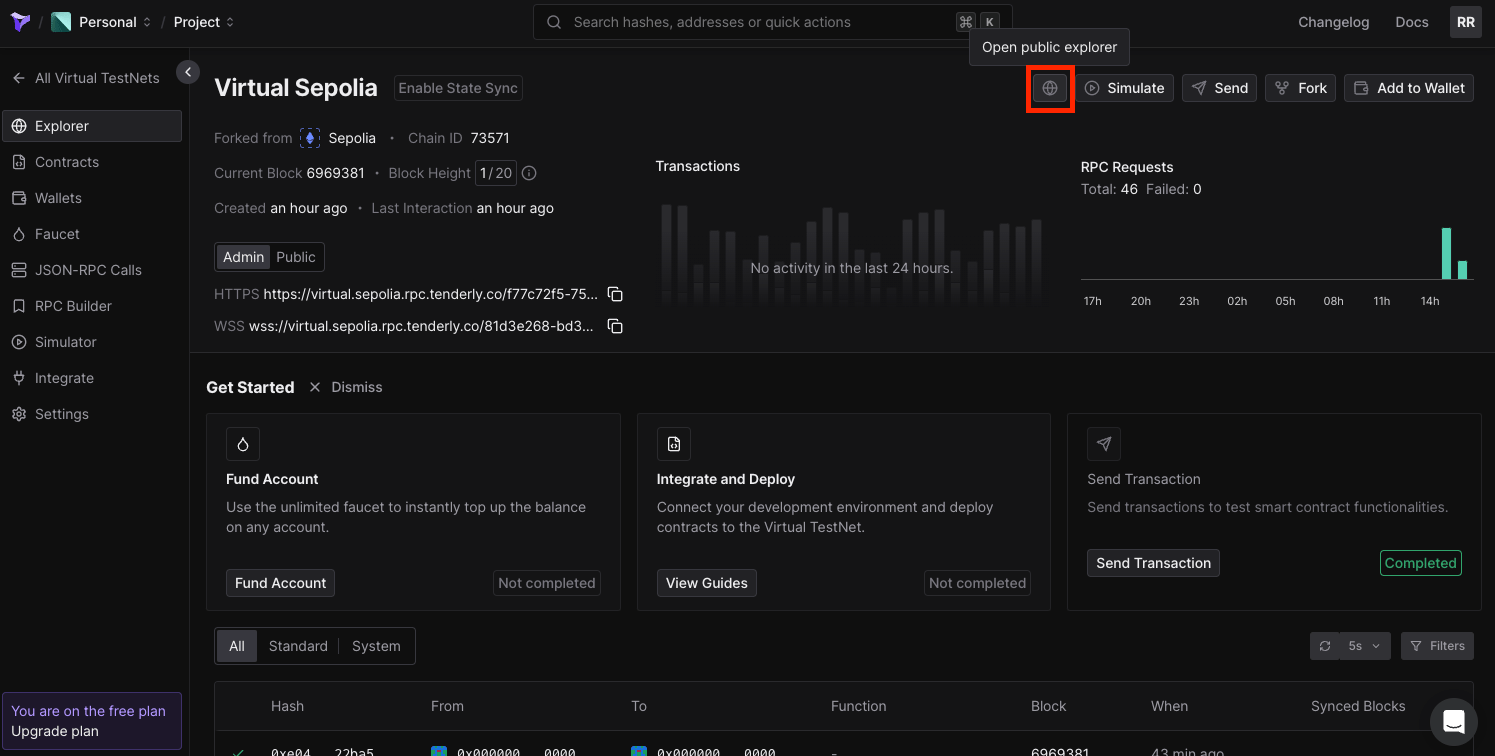Click the Send Transaction button
This screenshot has height=756, width=1495.
pyautogui.click(x=1153, y=563)
